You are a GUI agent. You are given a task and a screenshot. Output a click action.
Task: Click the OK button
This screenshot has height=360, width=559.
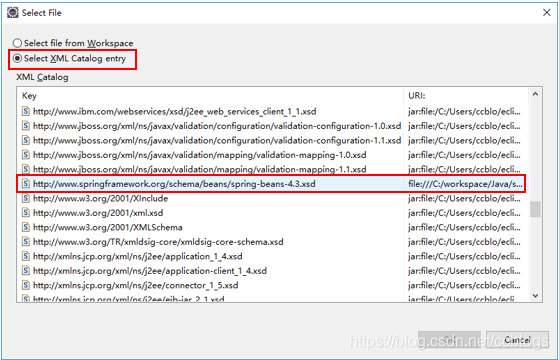click(x=449, y=340)
